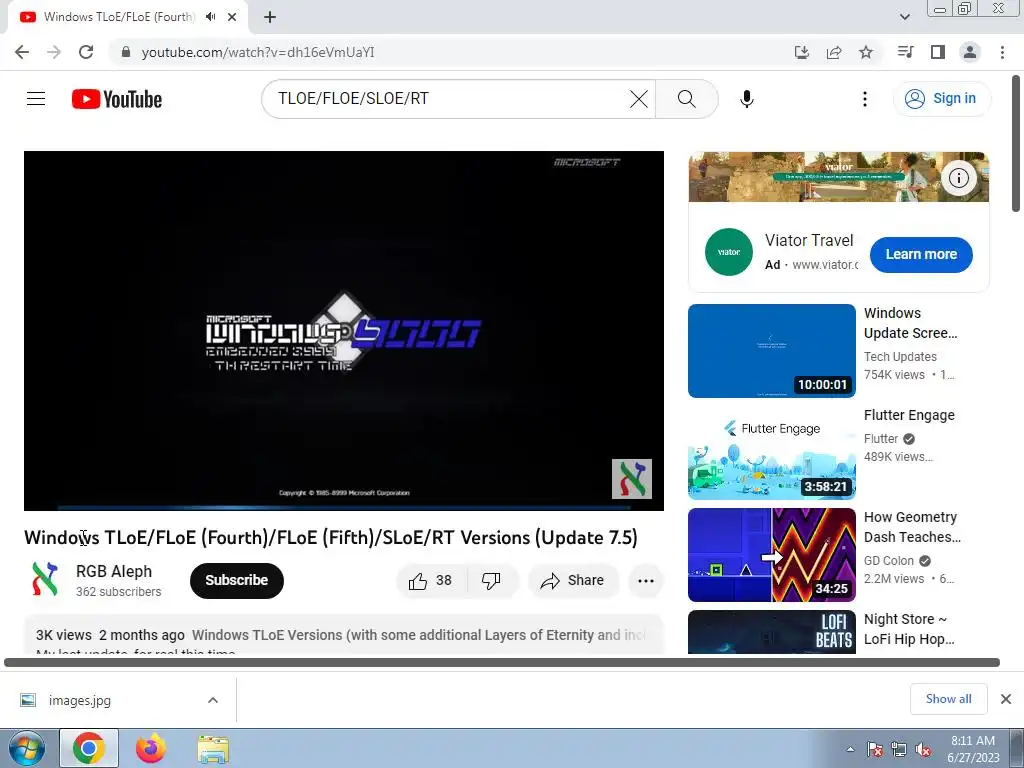Open Windows Explorer from taskbar

[213, 749]
